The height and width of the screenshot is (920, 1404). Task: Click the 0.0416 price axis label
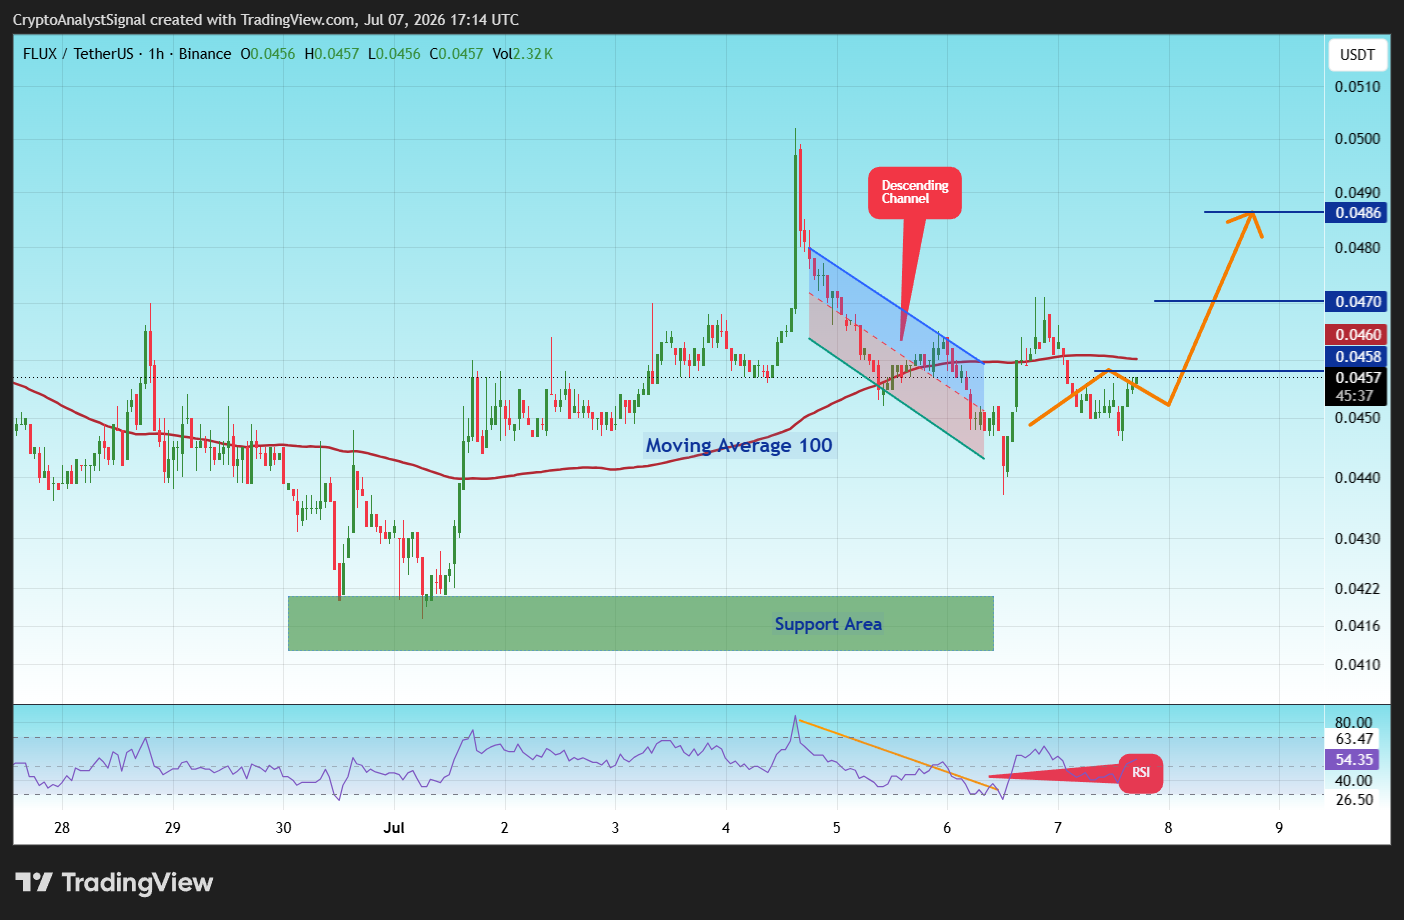tap(1357, 626)
